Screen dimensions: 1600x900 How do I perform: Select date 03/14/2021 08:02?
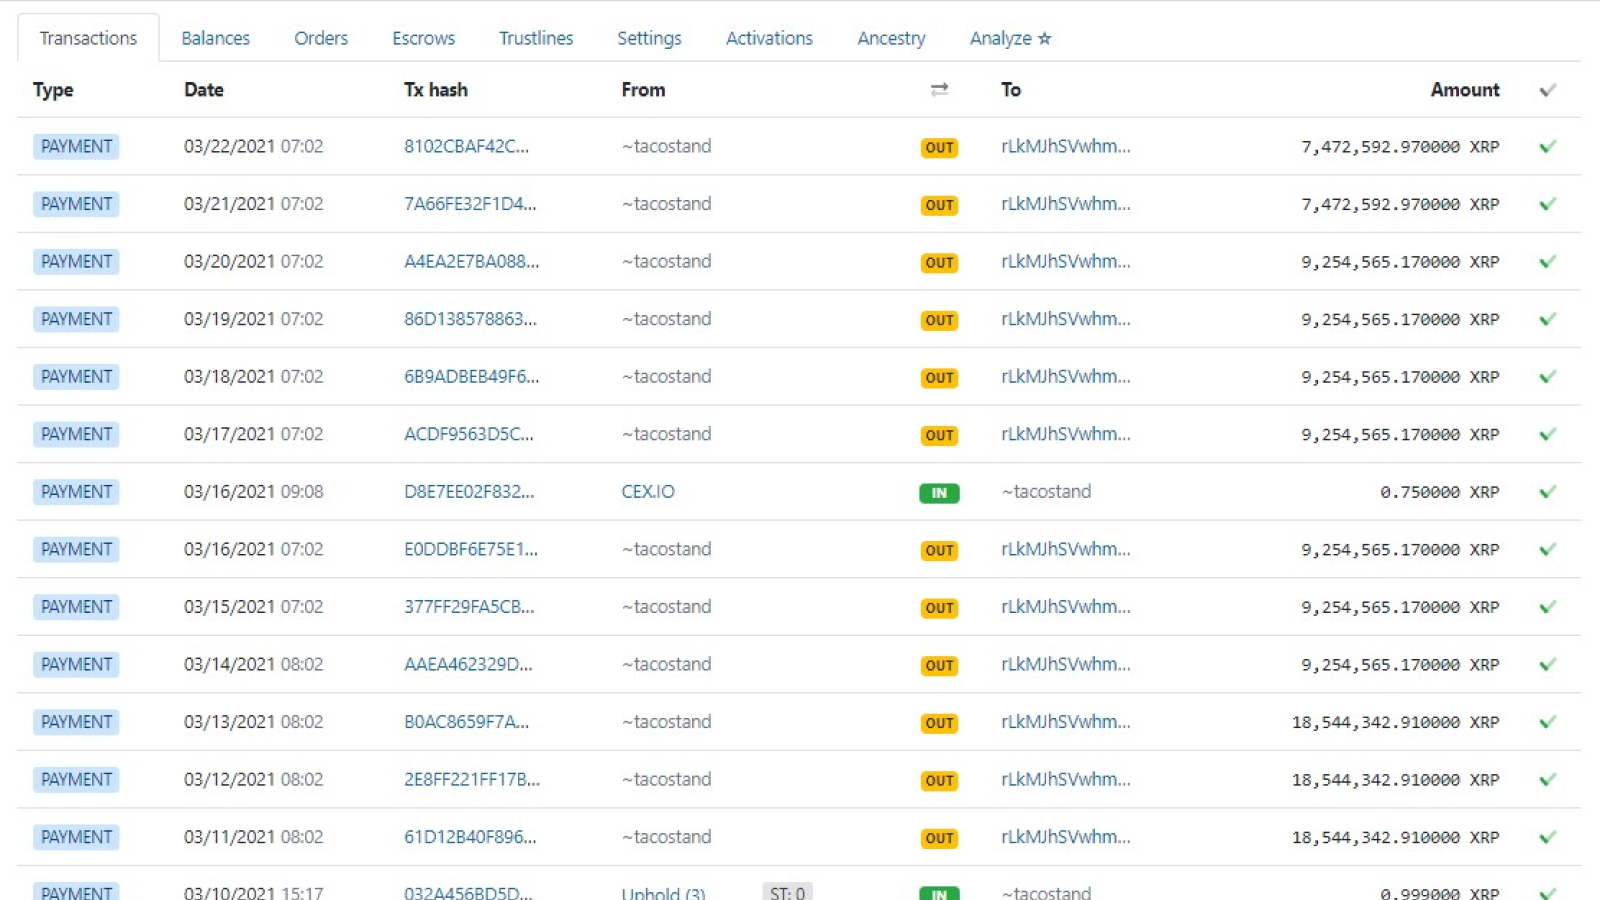click(254, 664)
